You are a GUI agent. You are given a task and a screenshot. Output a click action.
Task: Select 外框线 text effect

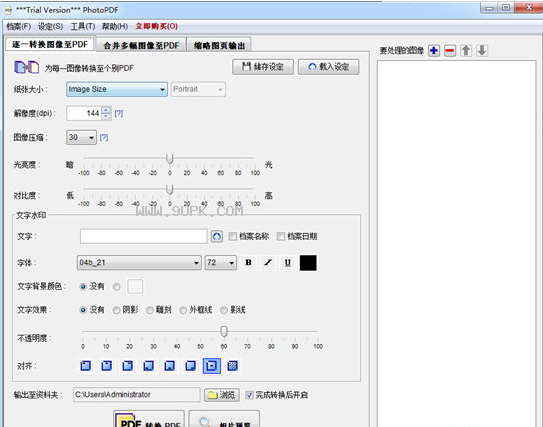[183, 310]
